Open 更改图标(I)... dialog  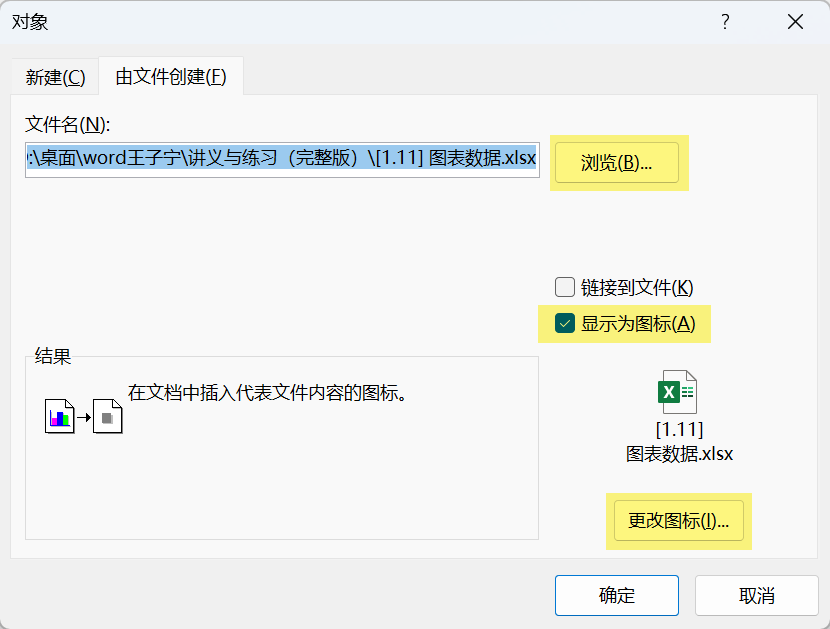(x=679, y=521)
